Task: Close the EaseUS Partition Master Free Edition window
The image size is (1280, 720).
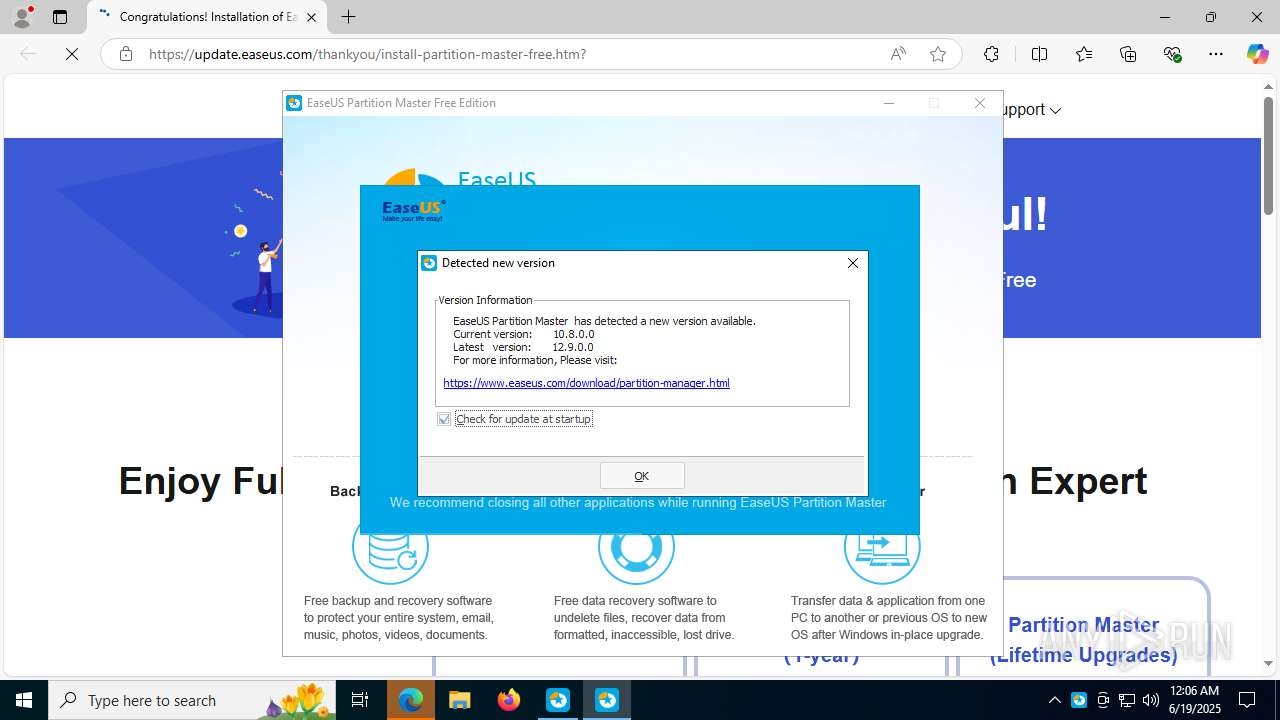Action: 980,103
